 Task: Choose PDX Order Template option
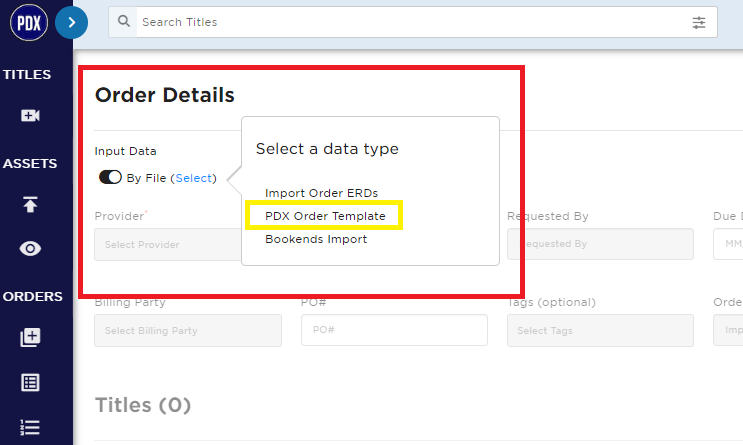point(325,216)
